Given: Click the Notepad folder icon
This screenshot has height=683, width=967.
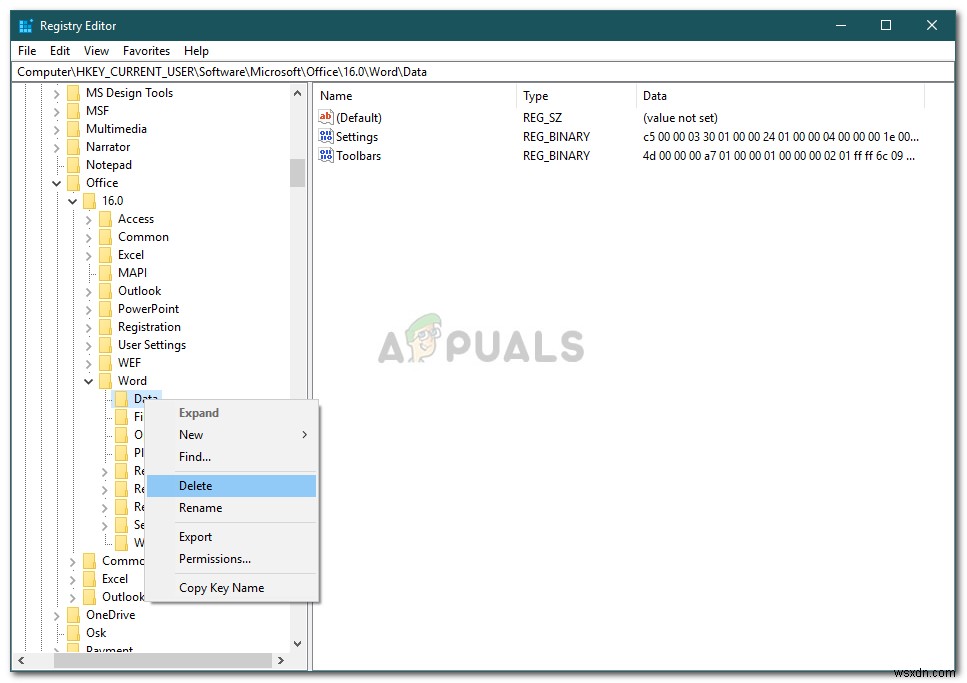Looking at the screenshot, I should click(73, 165).
